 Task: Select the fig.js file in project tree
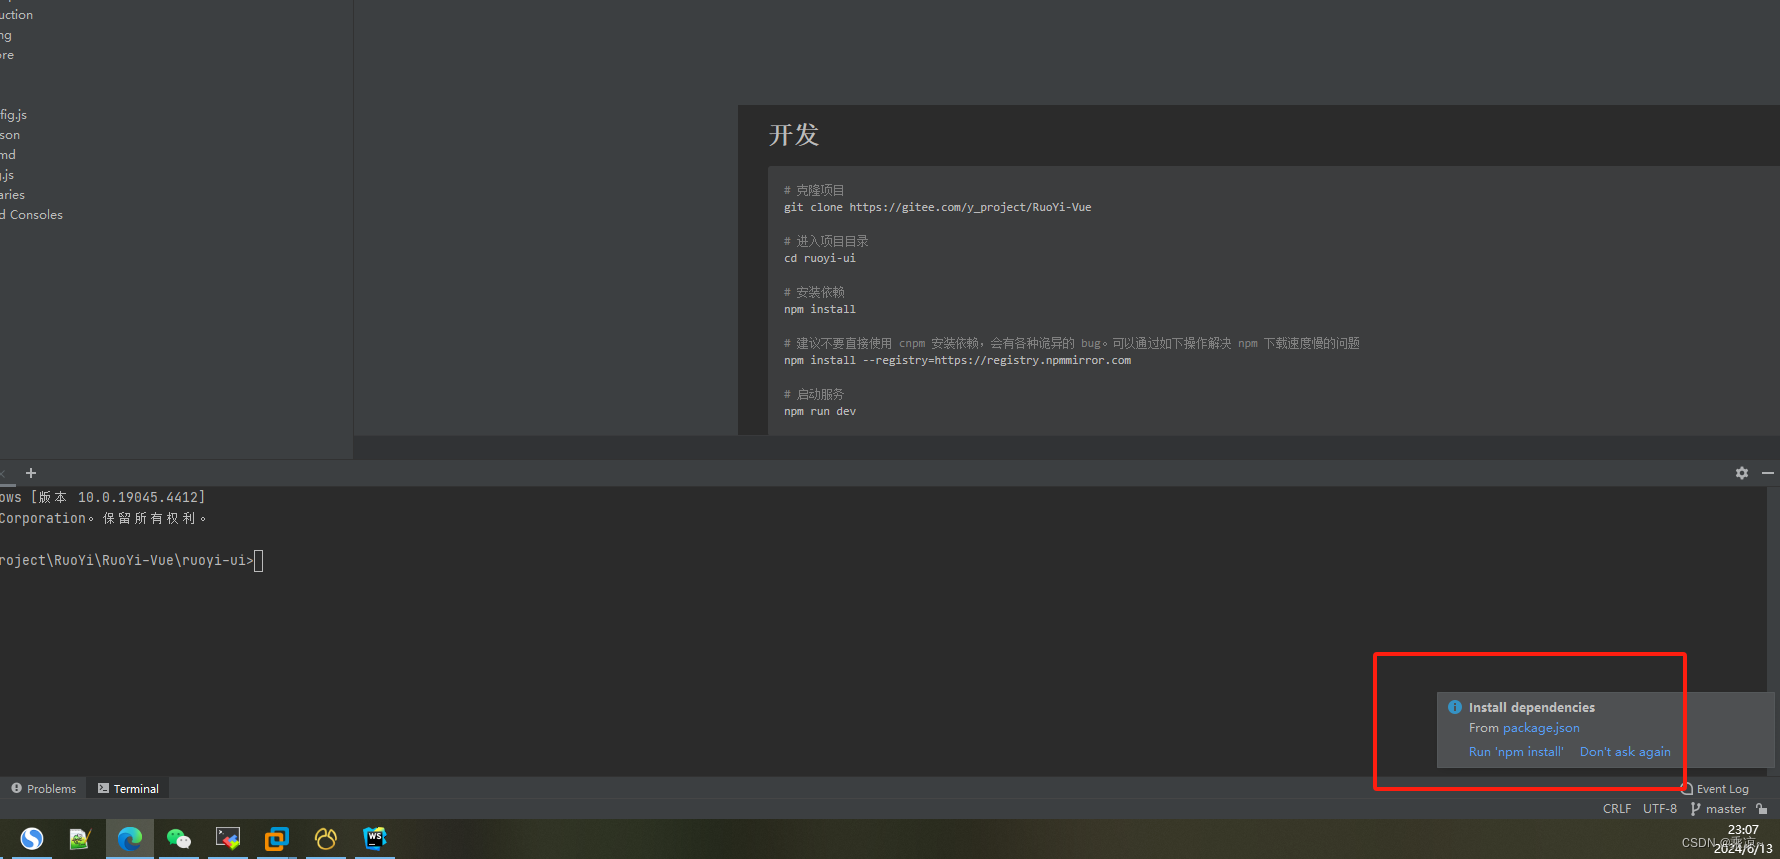coord(14,115)
